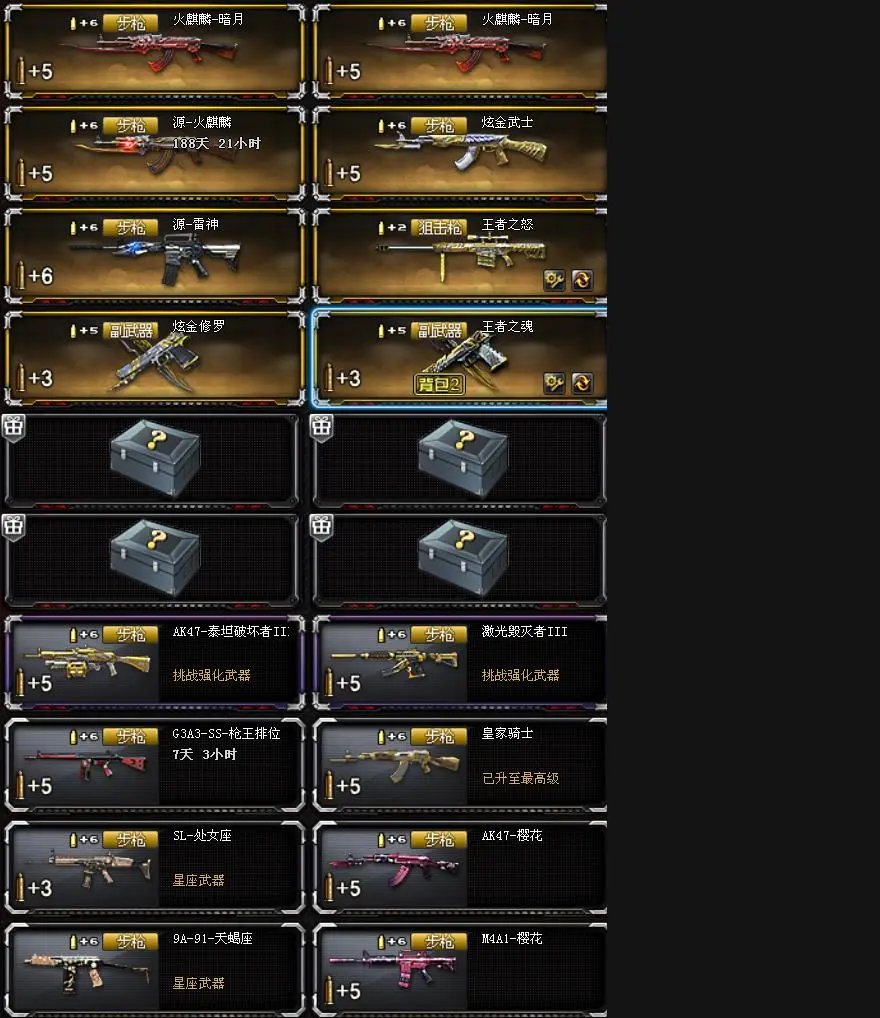Pick the M4A1-樱花 rifle card
The image size is (880, 1018).
(x=460, y=970)
